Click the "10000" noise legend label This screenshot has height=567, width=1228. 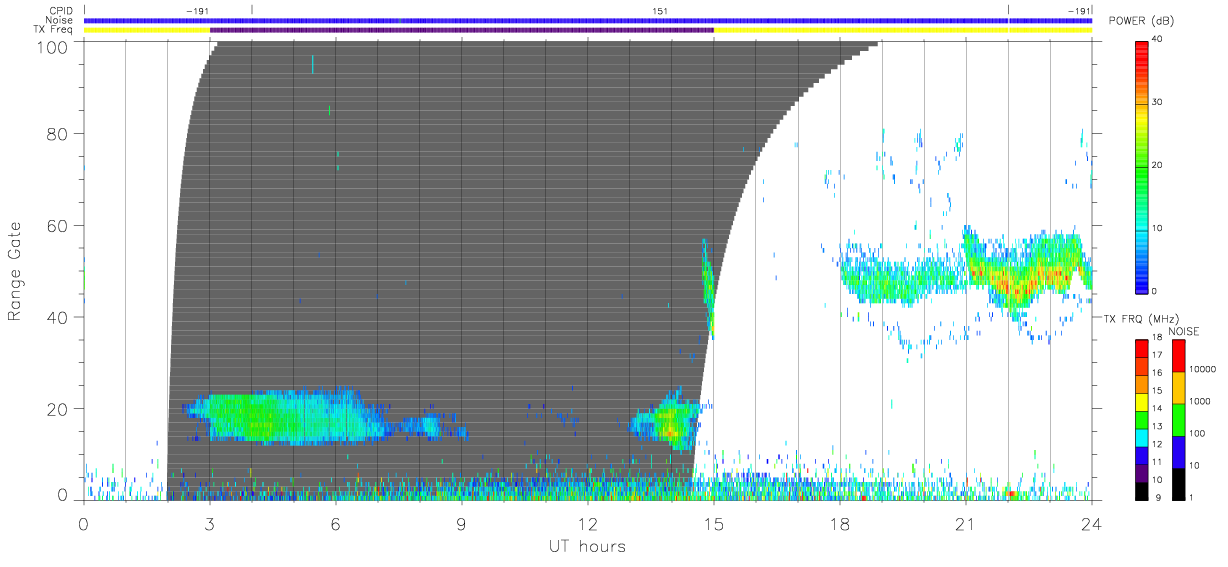1204,371
